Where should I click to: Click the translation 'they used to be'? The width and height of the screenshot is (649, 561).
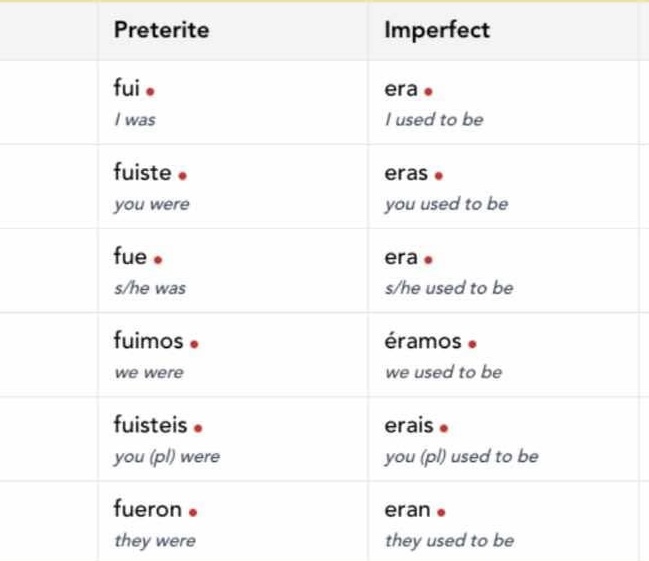(449, 541)
